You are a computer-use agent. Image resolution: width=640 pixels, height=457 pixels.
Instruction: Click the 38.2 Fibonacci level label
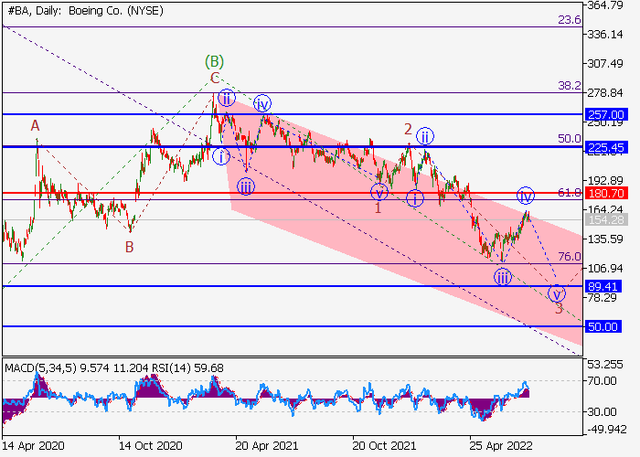(x=569, y=85)
